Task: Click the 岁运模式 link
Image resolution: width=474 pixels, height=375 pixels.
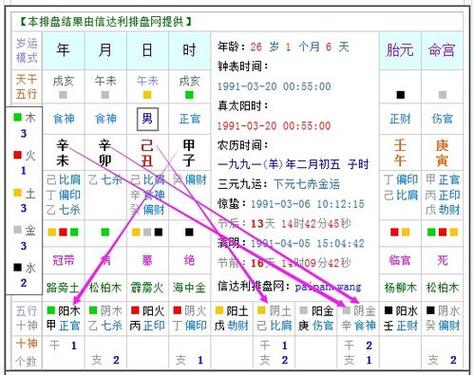Action: (x=27, y=51)
